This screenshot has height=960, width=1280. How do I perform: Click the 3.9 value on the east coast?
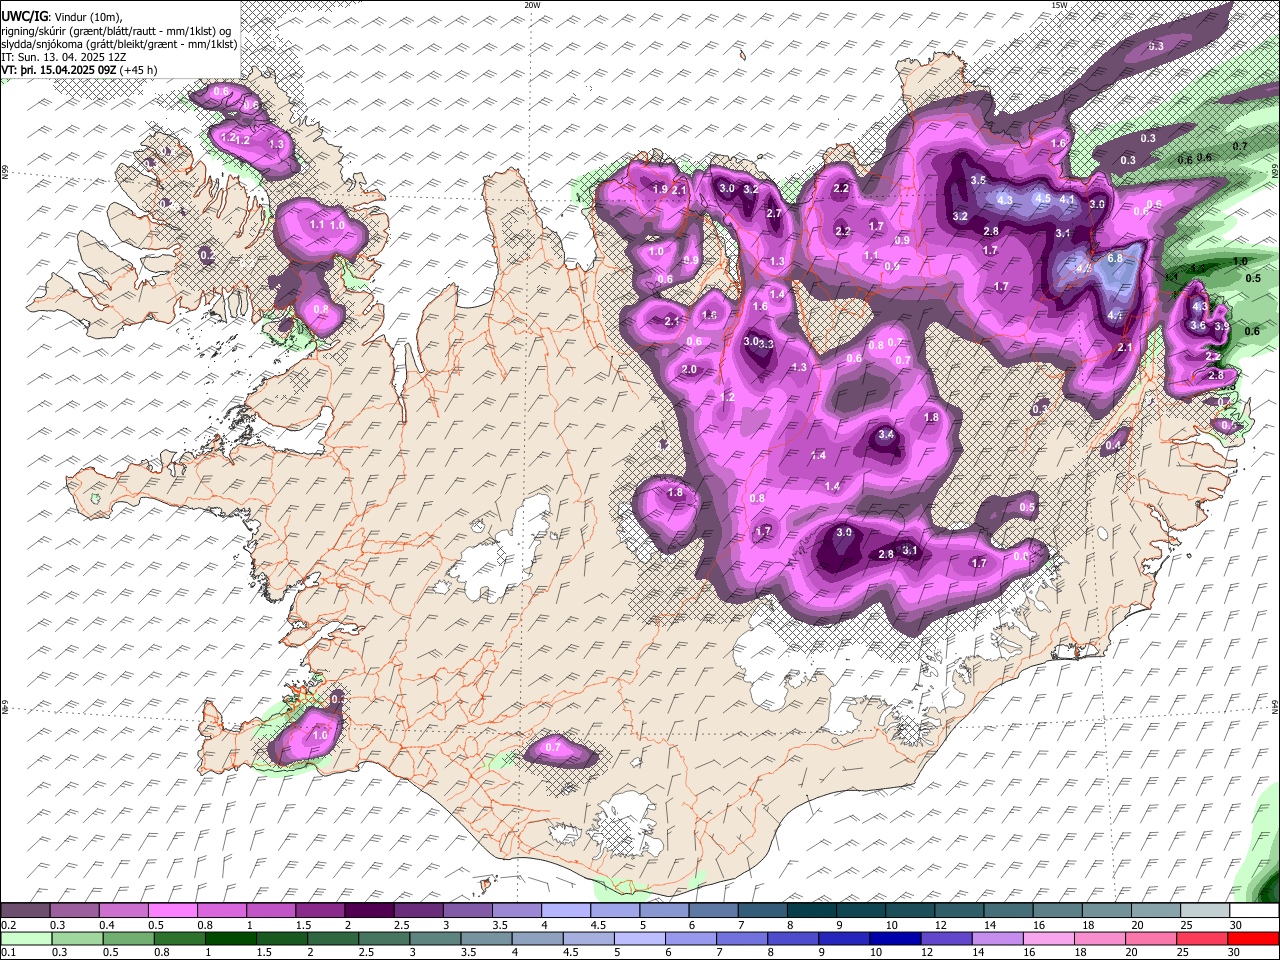coord(1221,327)
